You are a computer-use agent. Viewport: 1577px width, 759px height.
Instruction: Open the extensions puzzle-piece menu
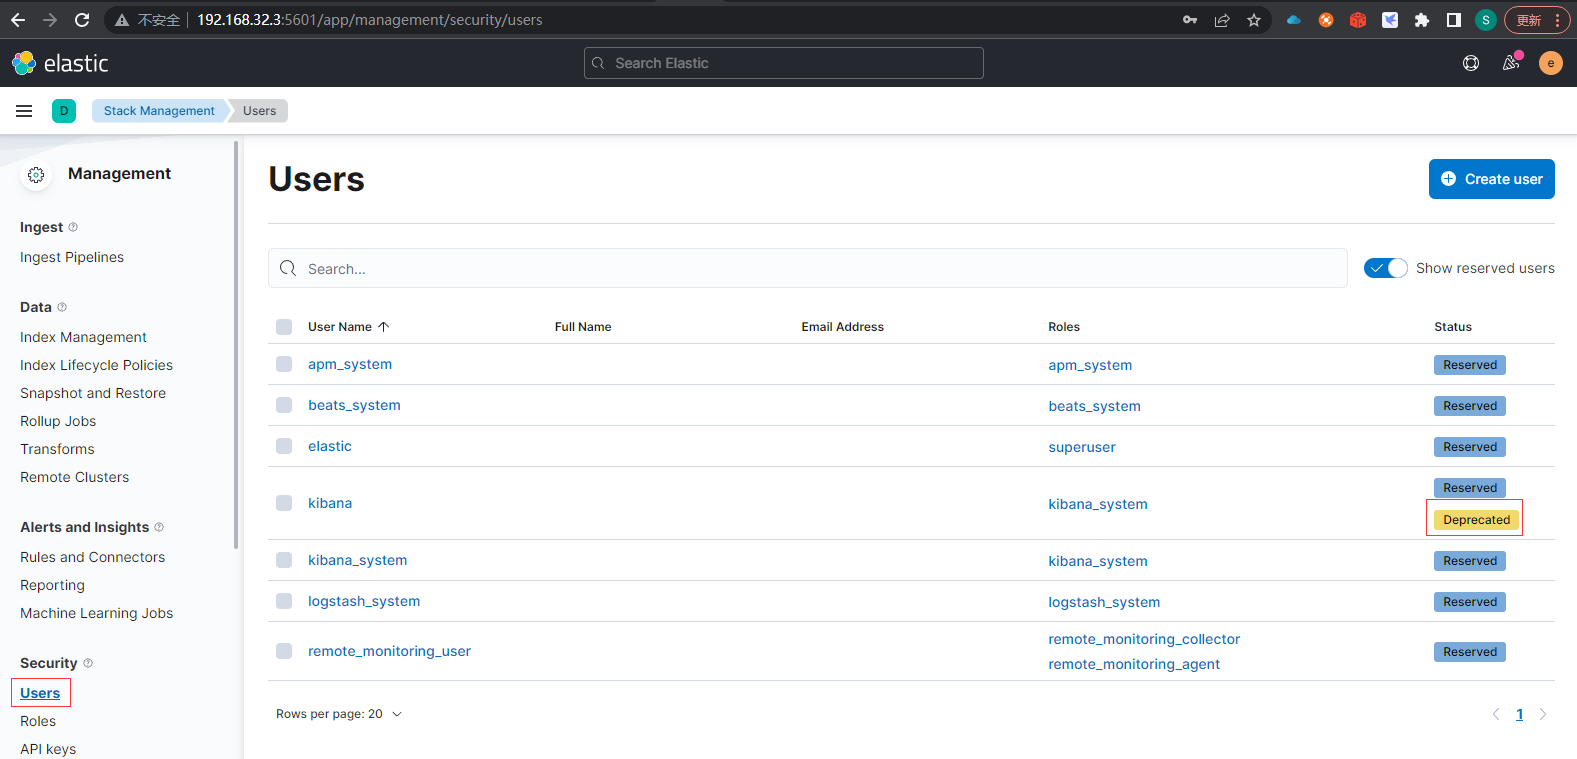1422,20
